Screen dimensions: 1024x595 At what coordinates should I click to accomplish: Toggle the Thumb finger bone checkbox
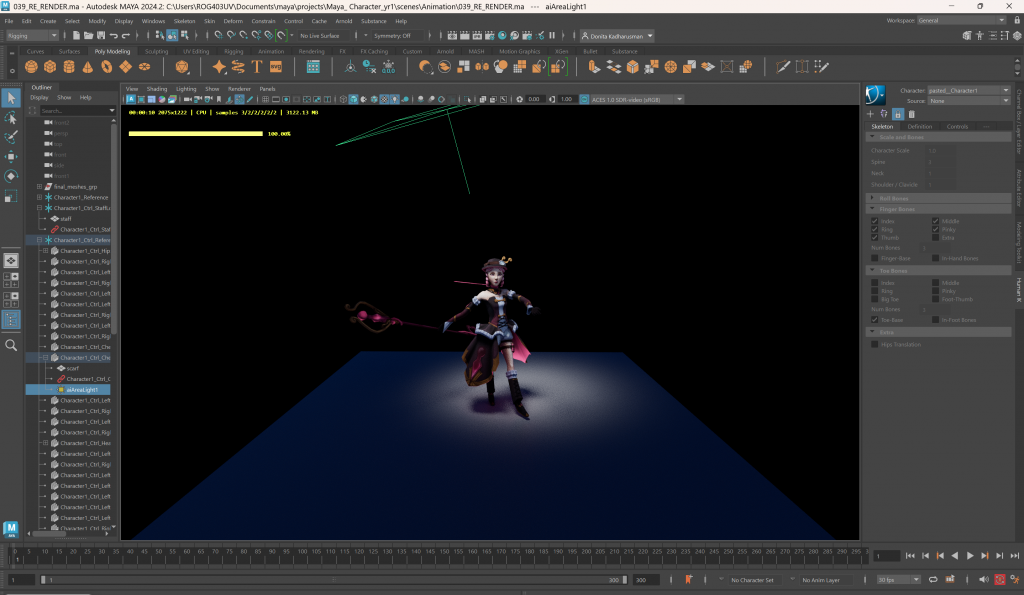(x=874, y=238)
